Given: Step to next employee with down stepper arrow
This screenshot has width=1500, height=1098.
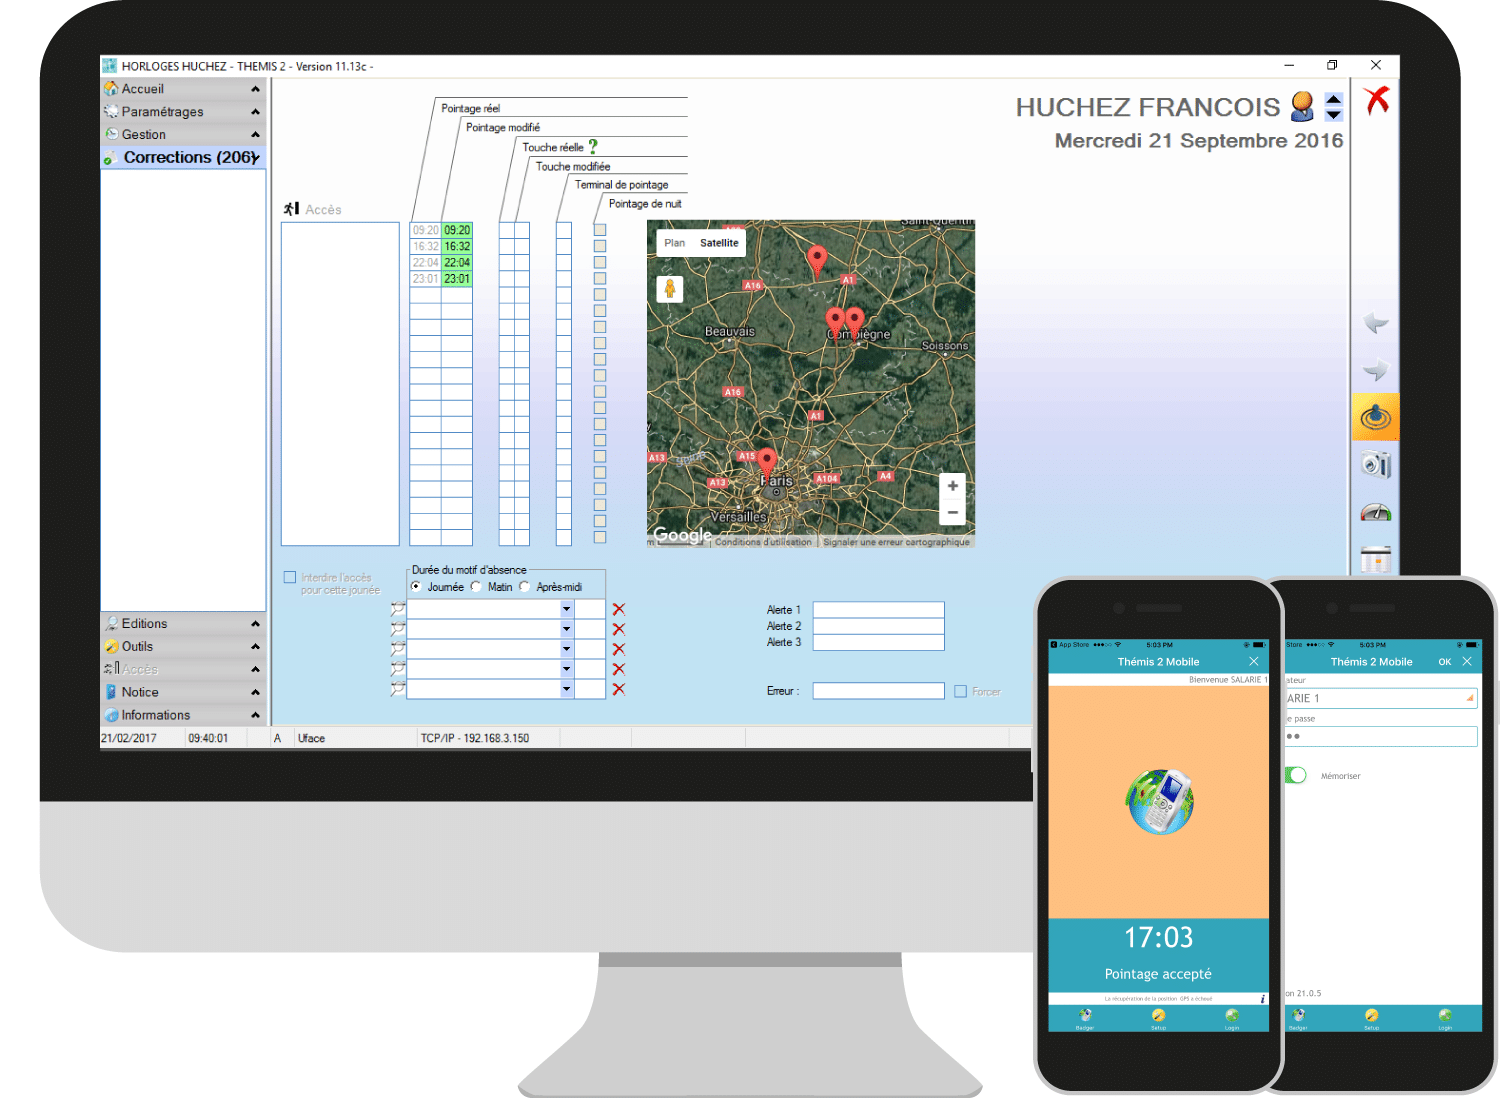Looking at the screenshot, I should (1334, 115).
